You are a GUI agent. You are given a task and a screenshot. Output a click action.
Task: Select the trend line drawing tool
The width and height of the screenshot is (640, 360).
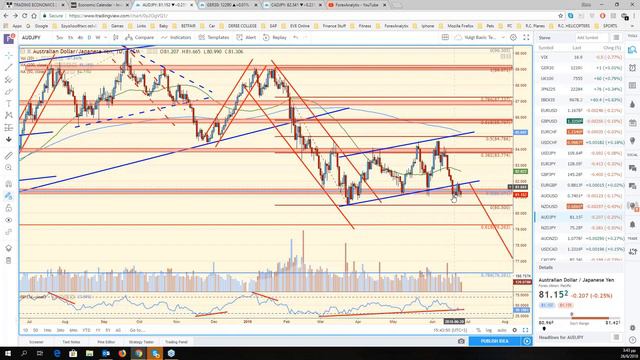click(x=9, y=67)
